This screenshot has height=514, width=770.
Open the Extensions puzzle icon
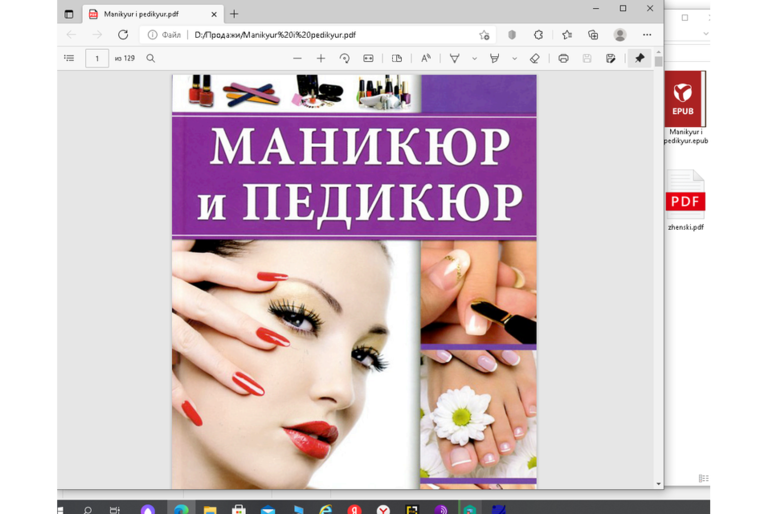pyautogui.click(x=539, y=35)
